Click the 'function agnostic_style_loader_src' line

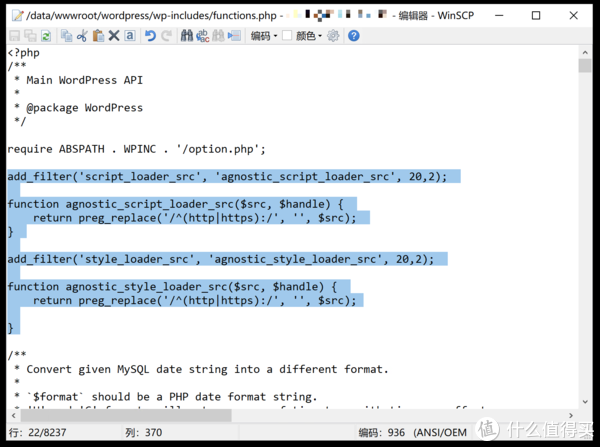tap(172, 287)
